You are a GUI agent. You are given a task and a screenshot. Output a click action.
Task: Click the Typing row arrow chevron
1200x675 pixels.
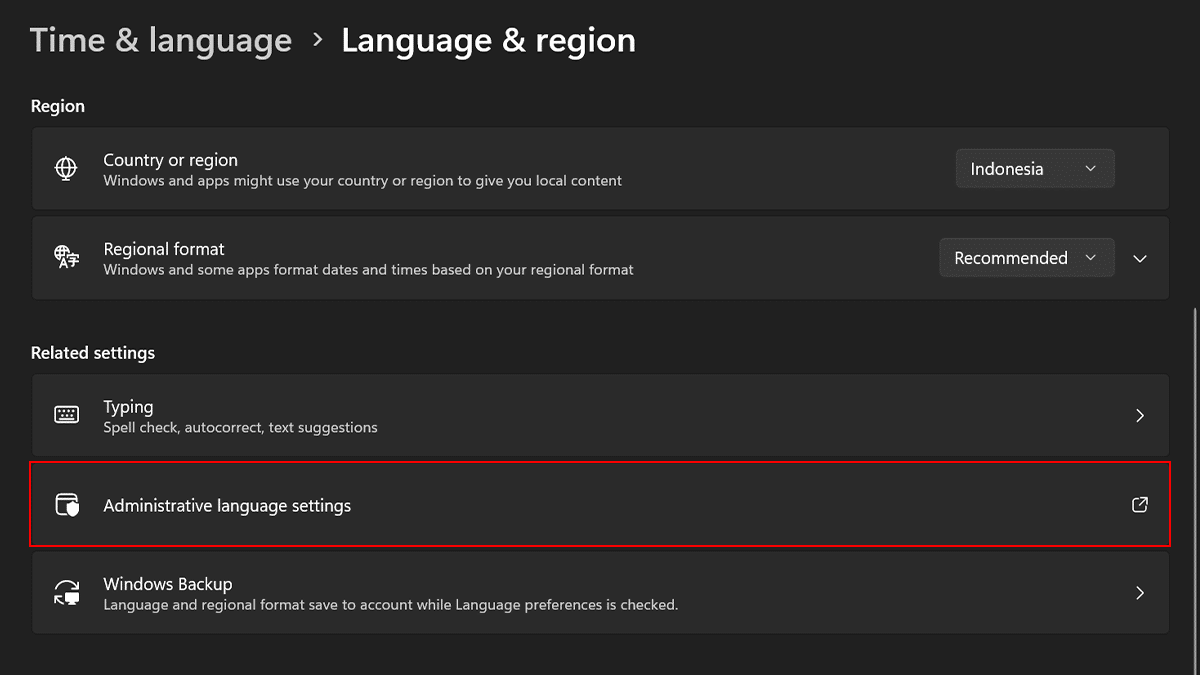click(1140, 416)
